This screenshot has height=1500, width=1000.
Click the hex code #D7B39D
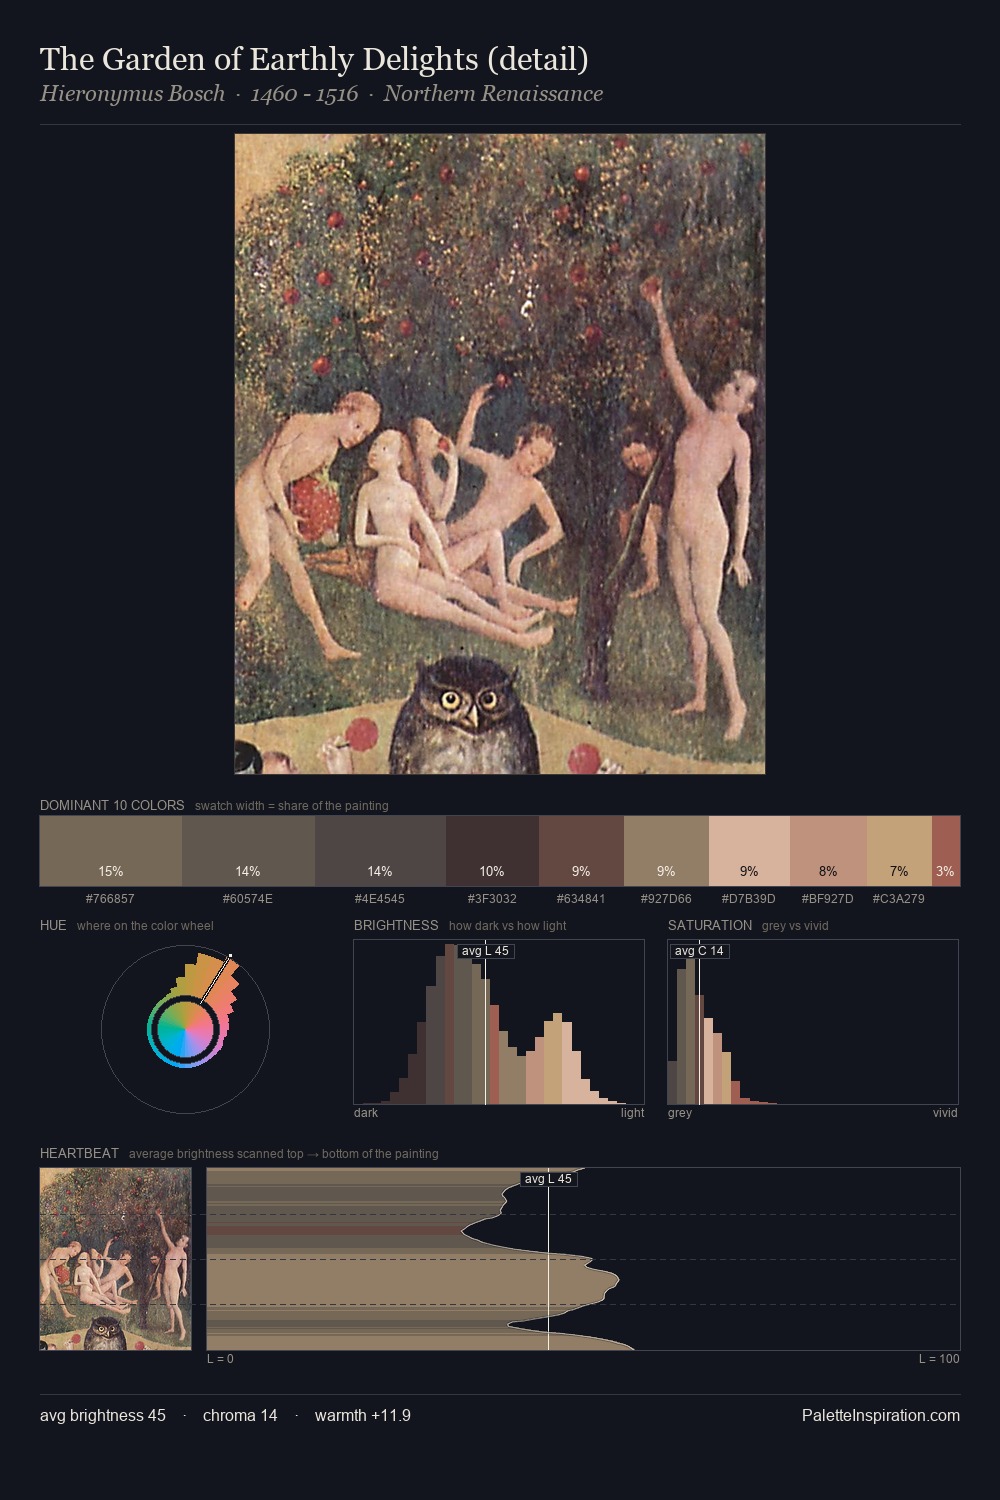click(749, 899)
